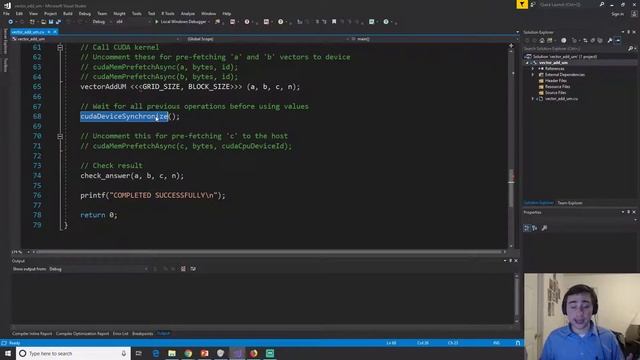Click the microphone icon in taskbar search
The height and width of the screenshot is (360, 640).
click(124, 353)
